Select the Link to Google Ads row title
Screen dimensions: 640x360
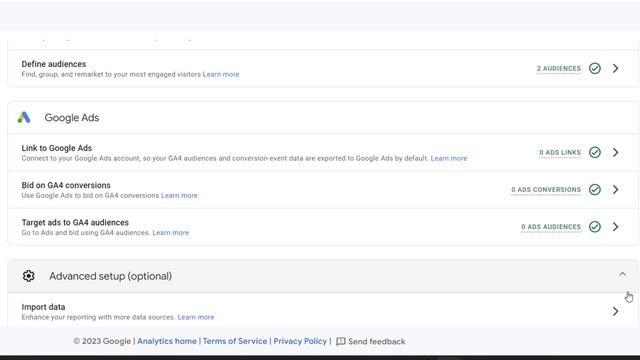click(57, 148)
